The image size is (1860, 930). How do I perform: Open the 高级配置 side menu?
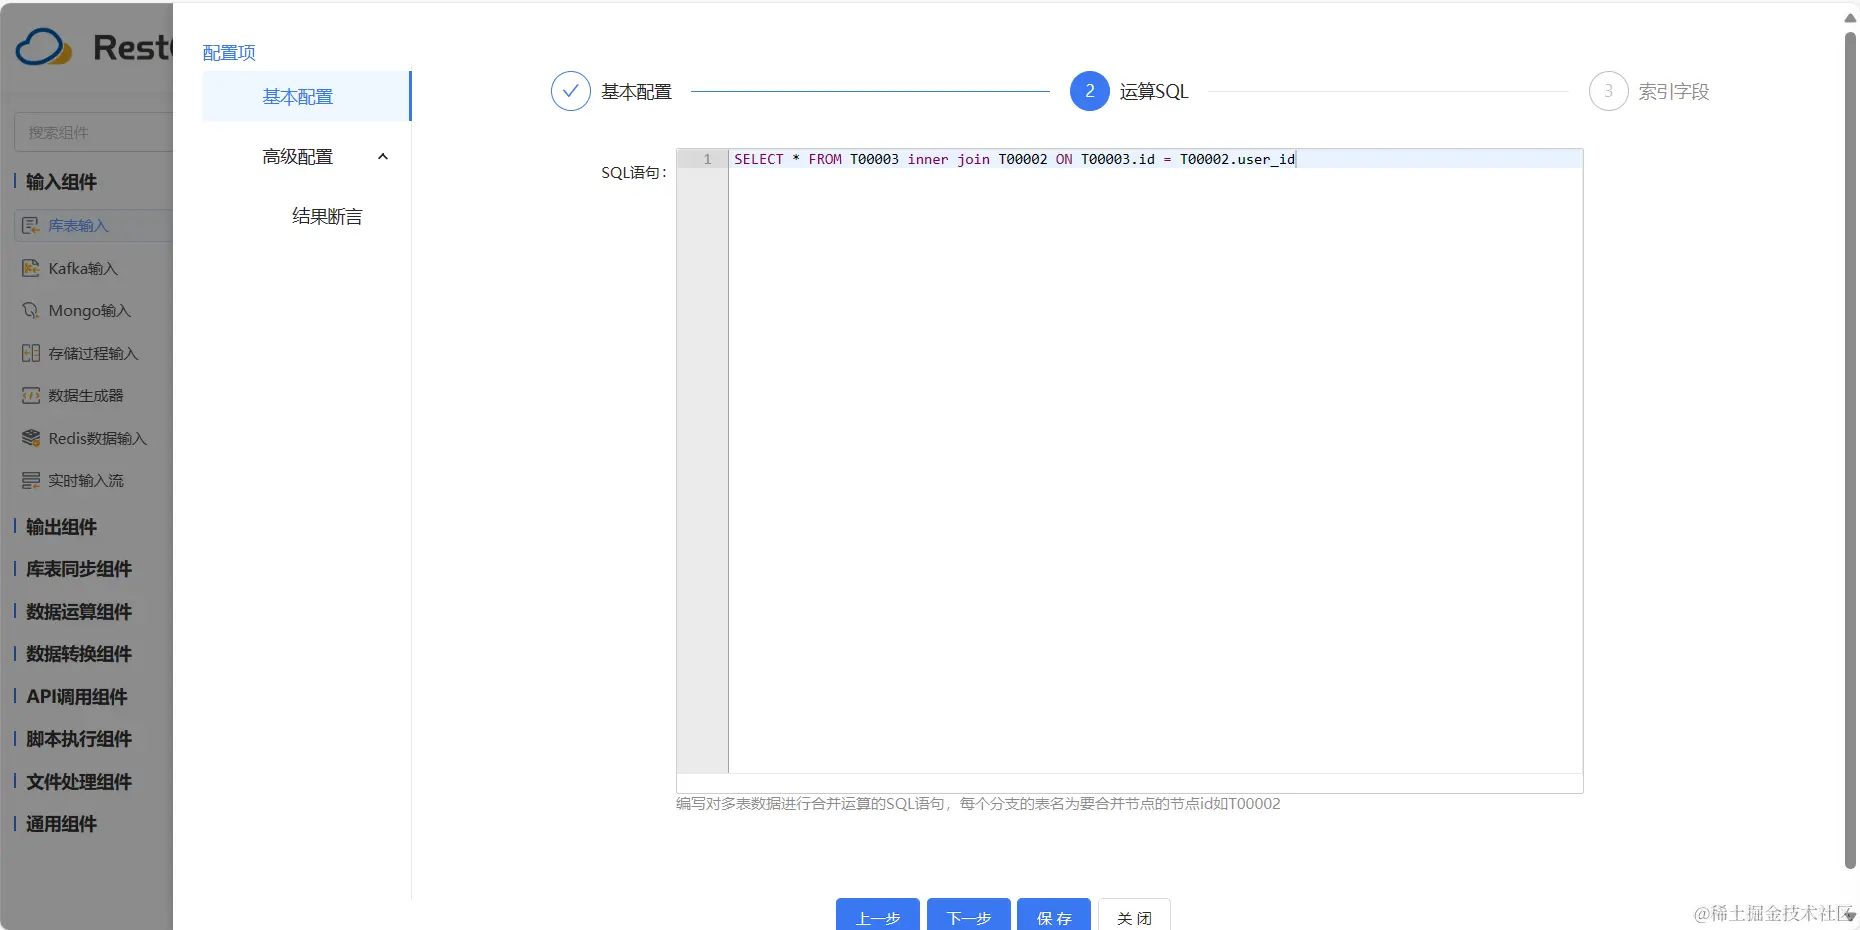[x=306, y=157]
